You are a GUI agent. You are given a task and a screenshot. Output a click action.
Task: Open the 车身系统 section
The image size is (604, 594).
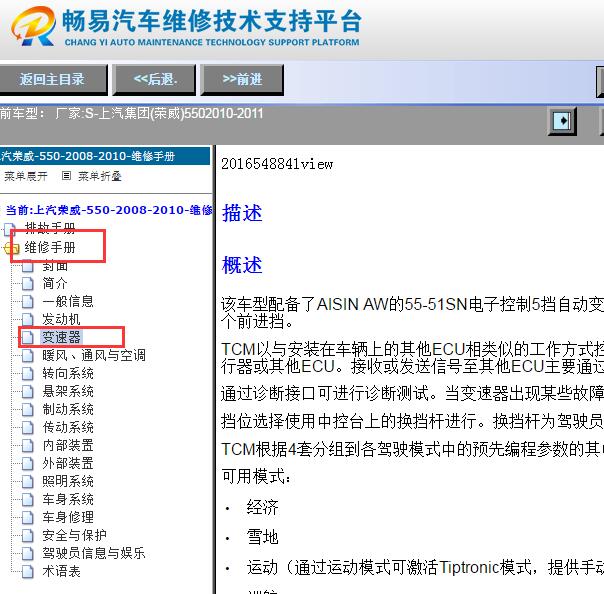(68, 499)
